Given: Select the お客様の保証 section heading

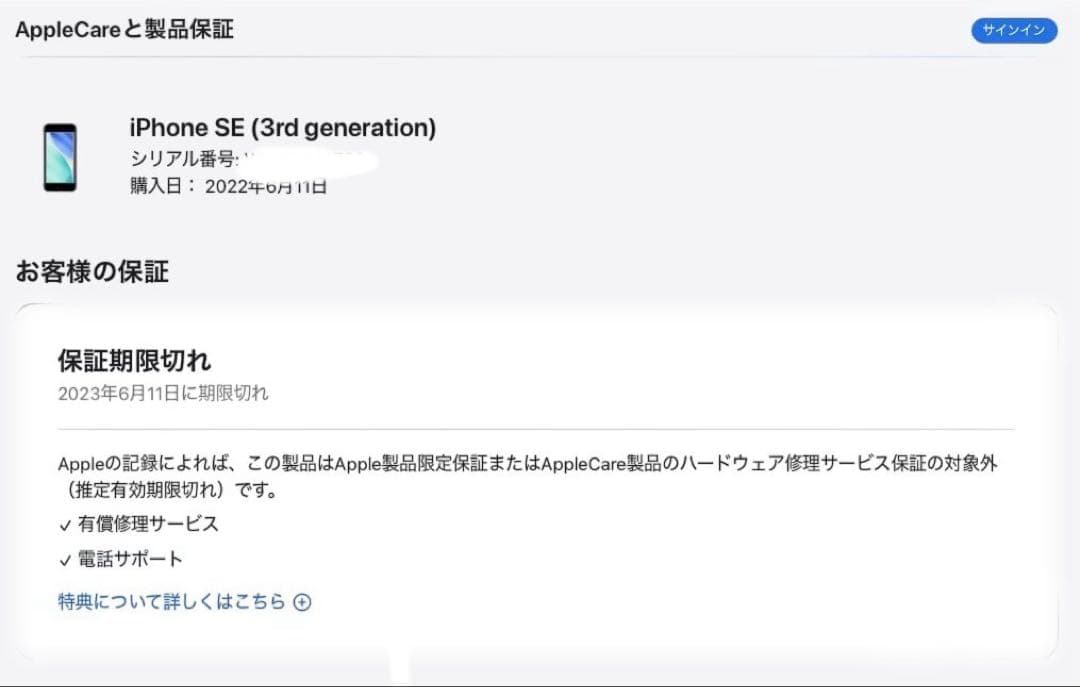Looking at the screenshot, I should (92, 270).
